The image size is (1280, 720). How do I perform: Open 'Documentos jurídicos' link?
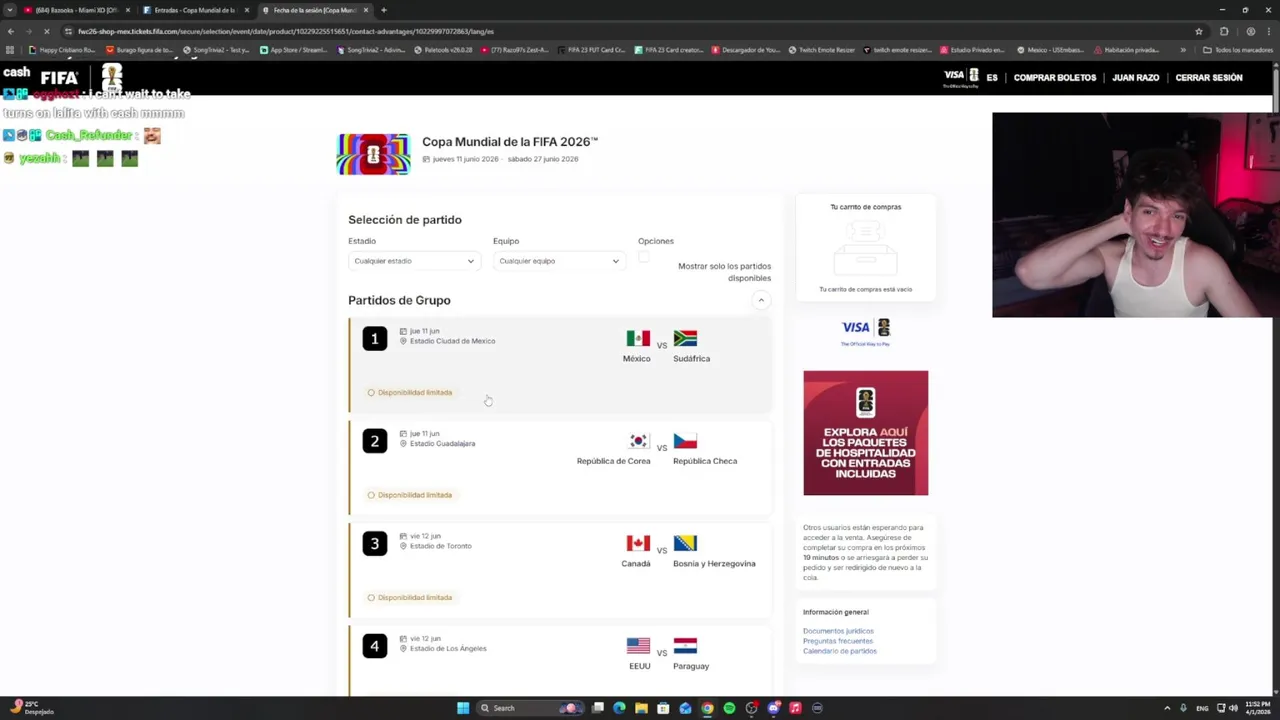pos(838,631)
